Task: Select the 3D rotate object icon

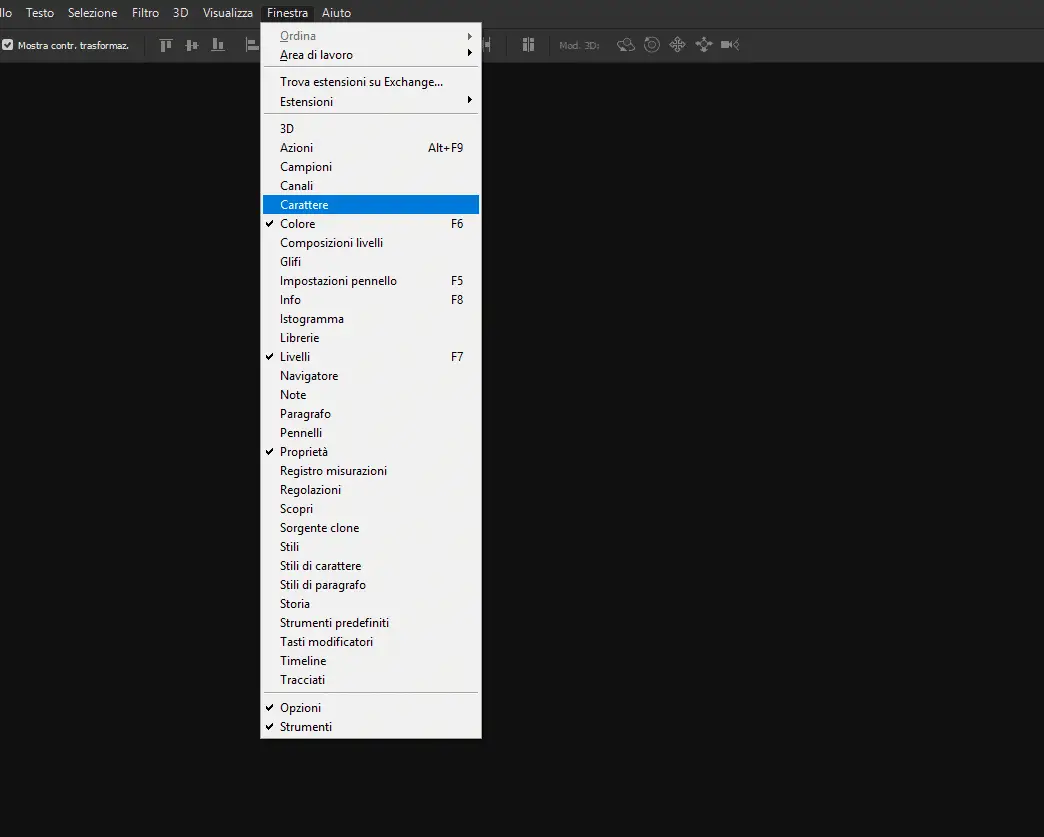Action: tap(625, 45)
